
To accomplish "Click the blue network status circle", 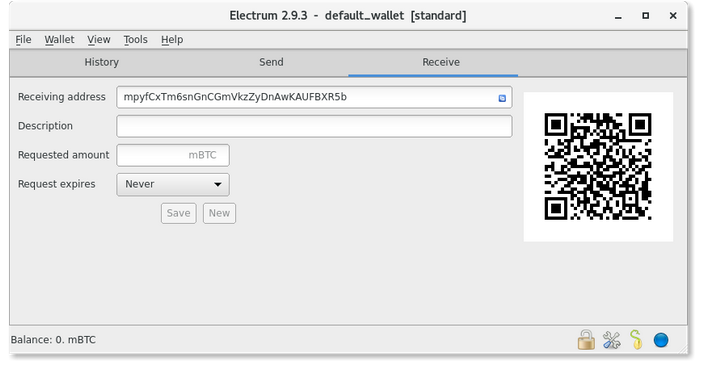I will (x=661, y=340).
